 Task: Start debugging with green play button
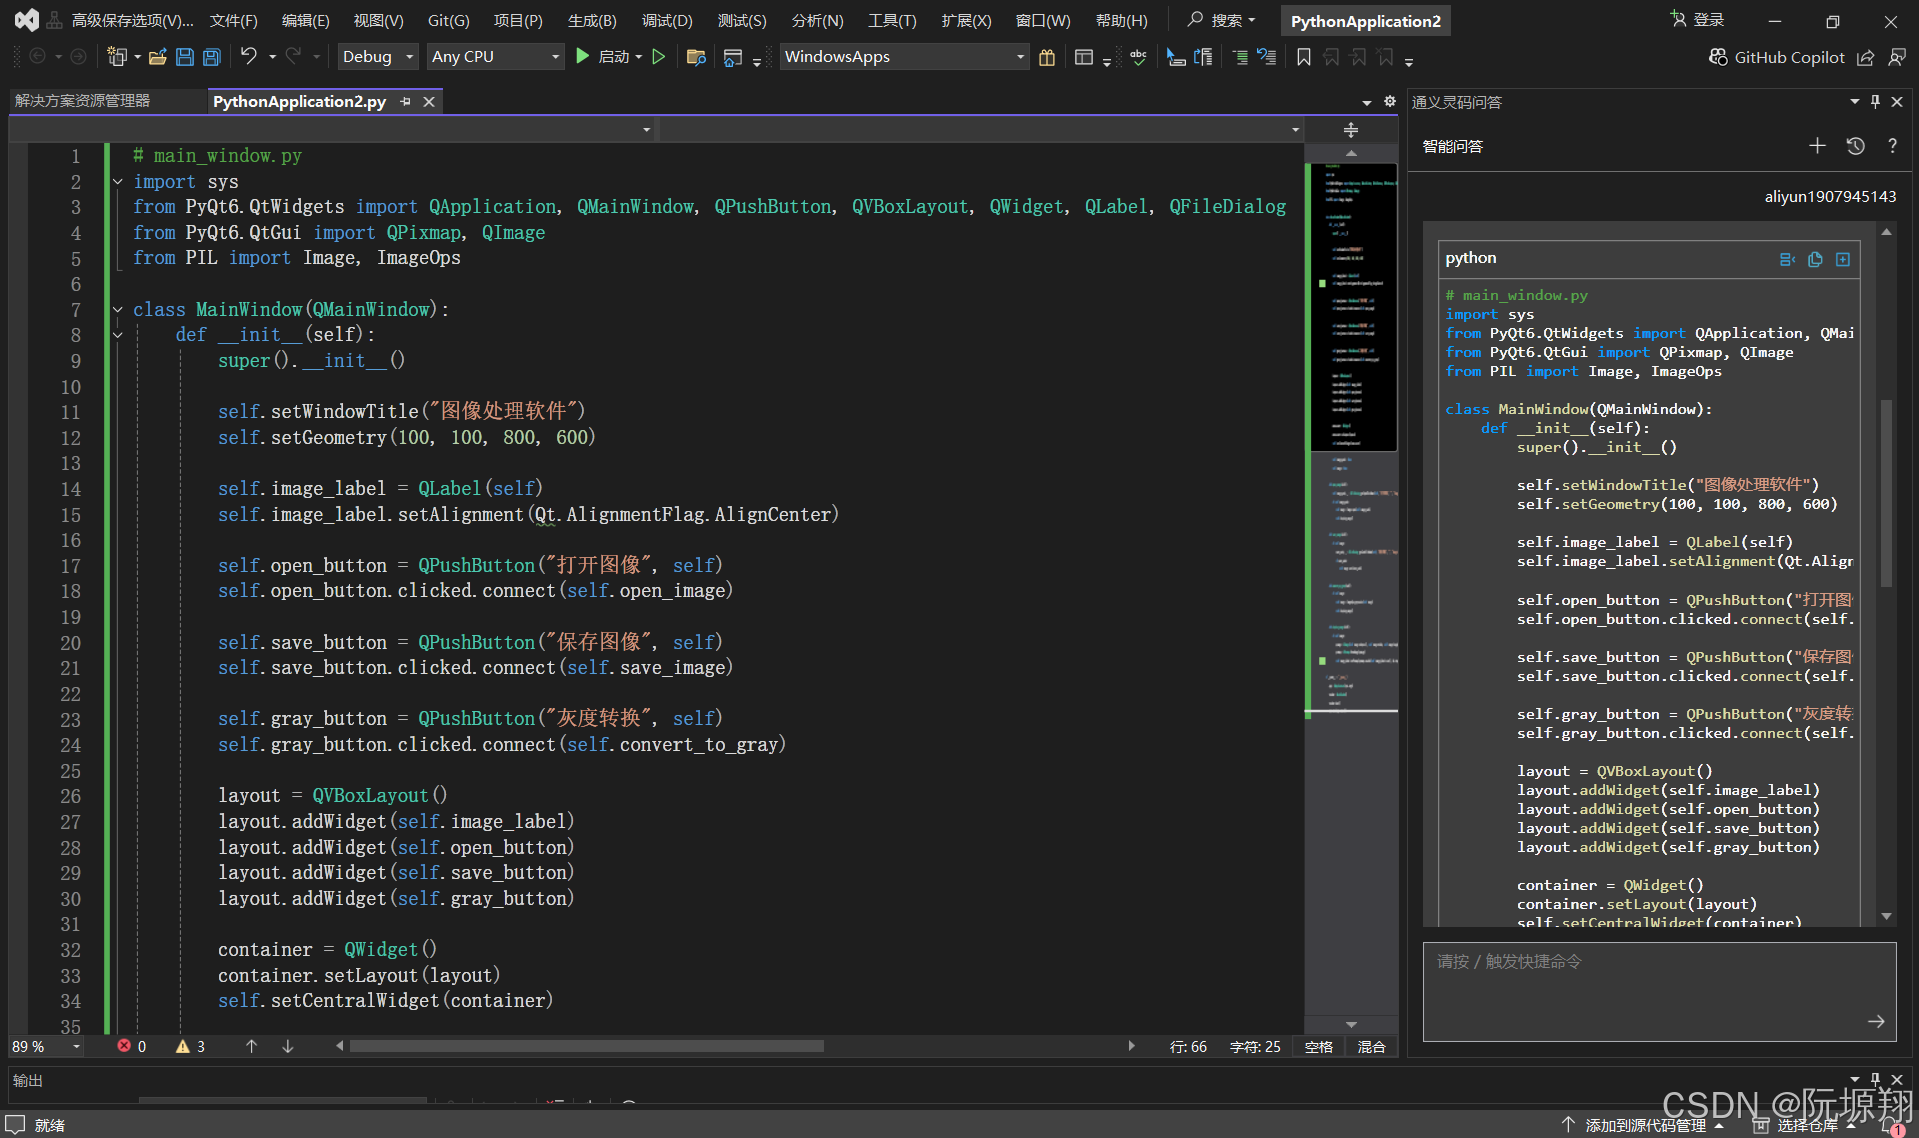pos(582,56)
